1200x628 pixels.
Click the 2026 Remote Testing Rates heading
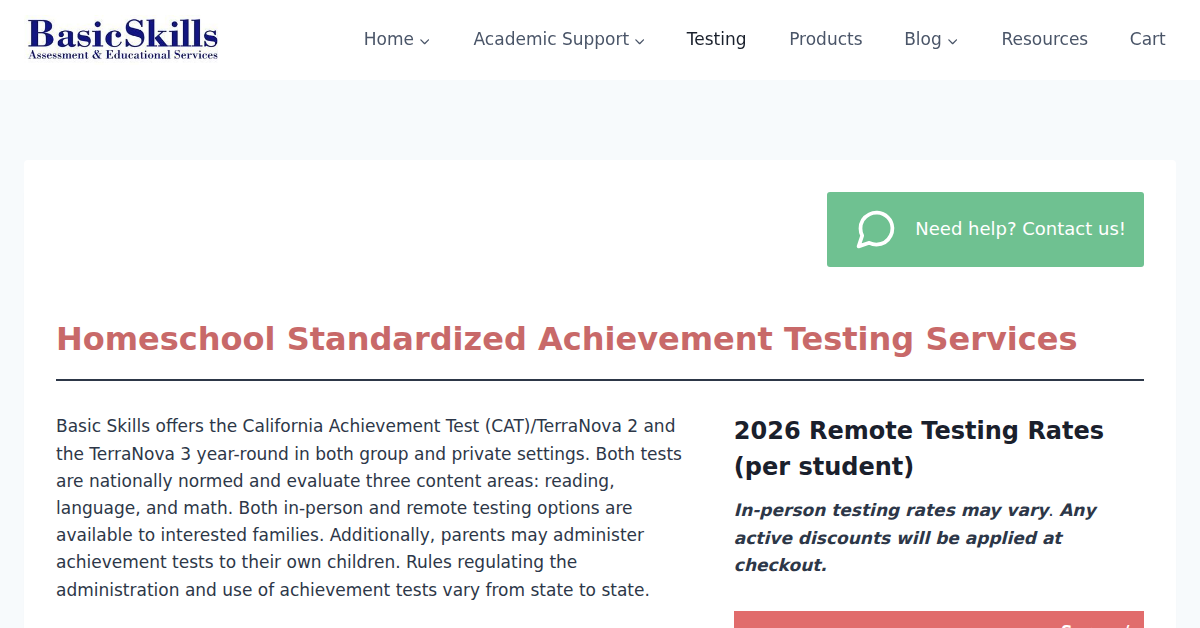point(918,448)
